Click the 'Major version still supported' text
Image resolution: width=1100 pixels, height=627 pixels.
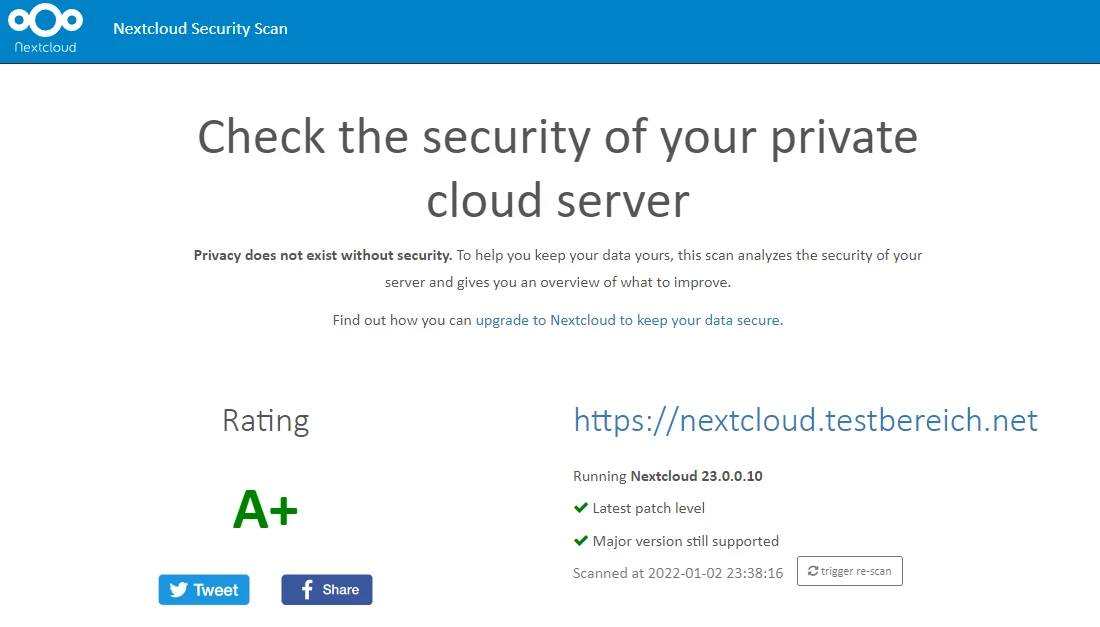coord(685,541)
